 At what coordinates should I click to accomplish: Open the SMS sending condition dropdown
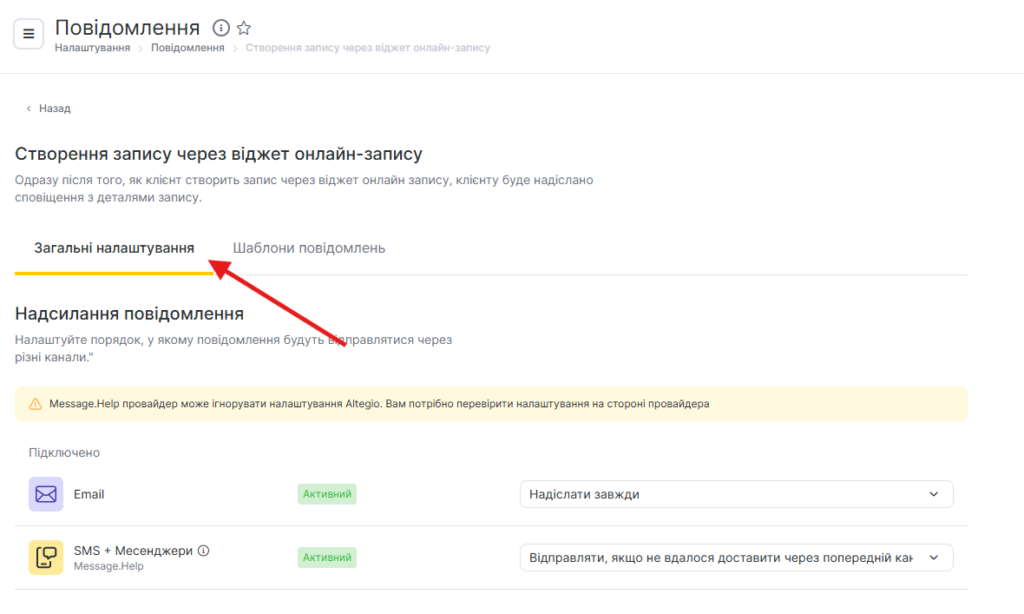(736, 557)
